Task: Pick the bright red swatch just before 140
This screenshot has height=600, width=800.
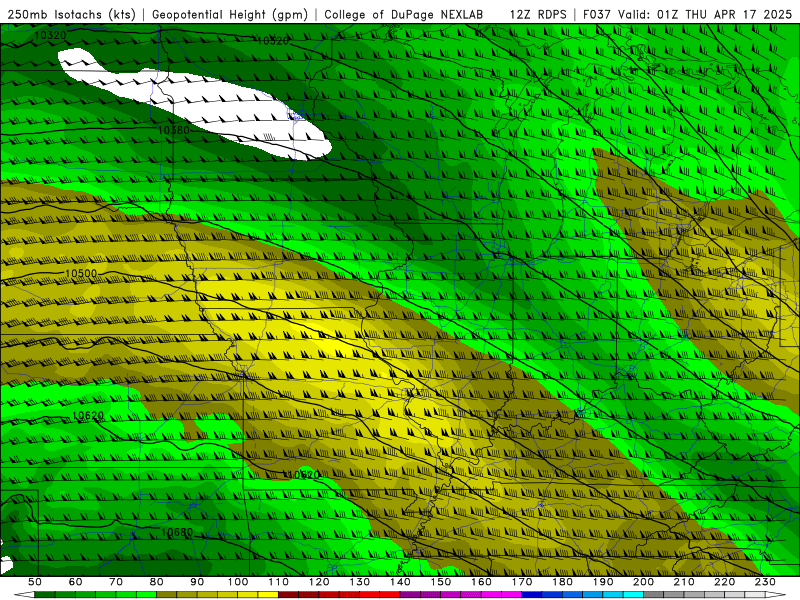Action: pos(390,594)
